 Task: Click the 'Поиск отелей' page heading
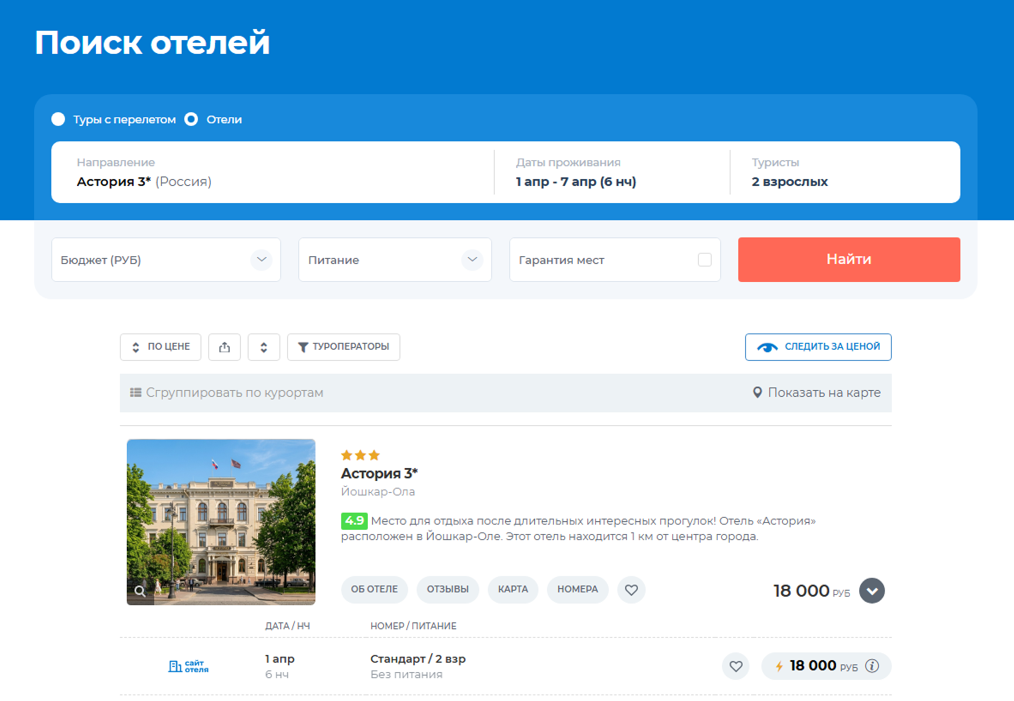click(152, 43)
